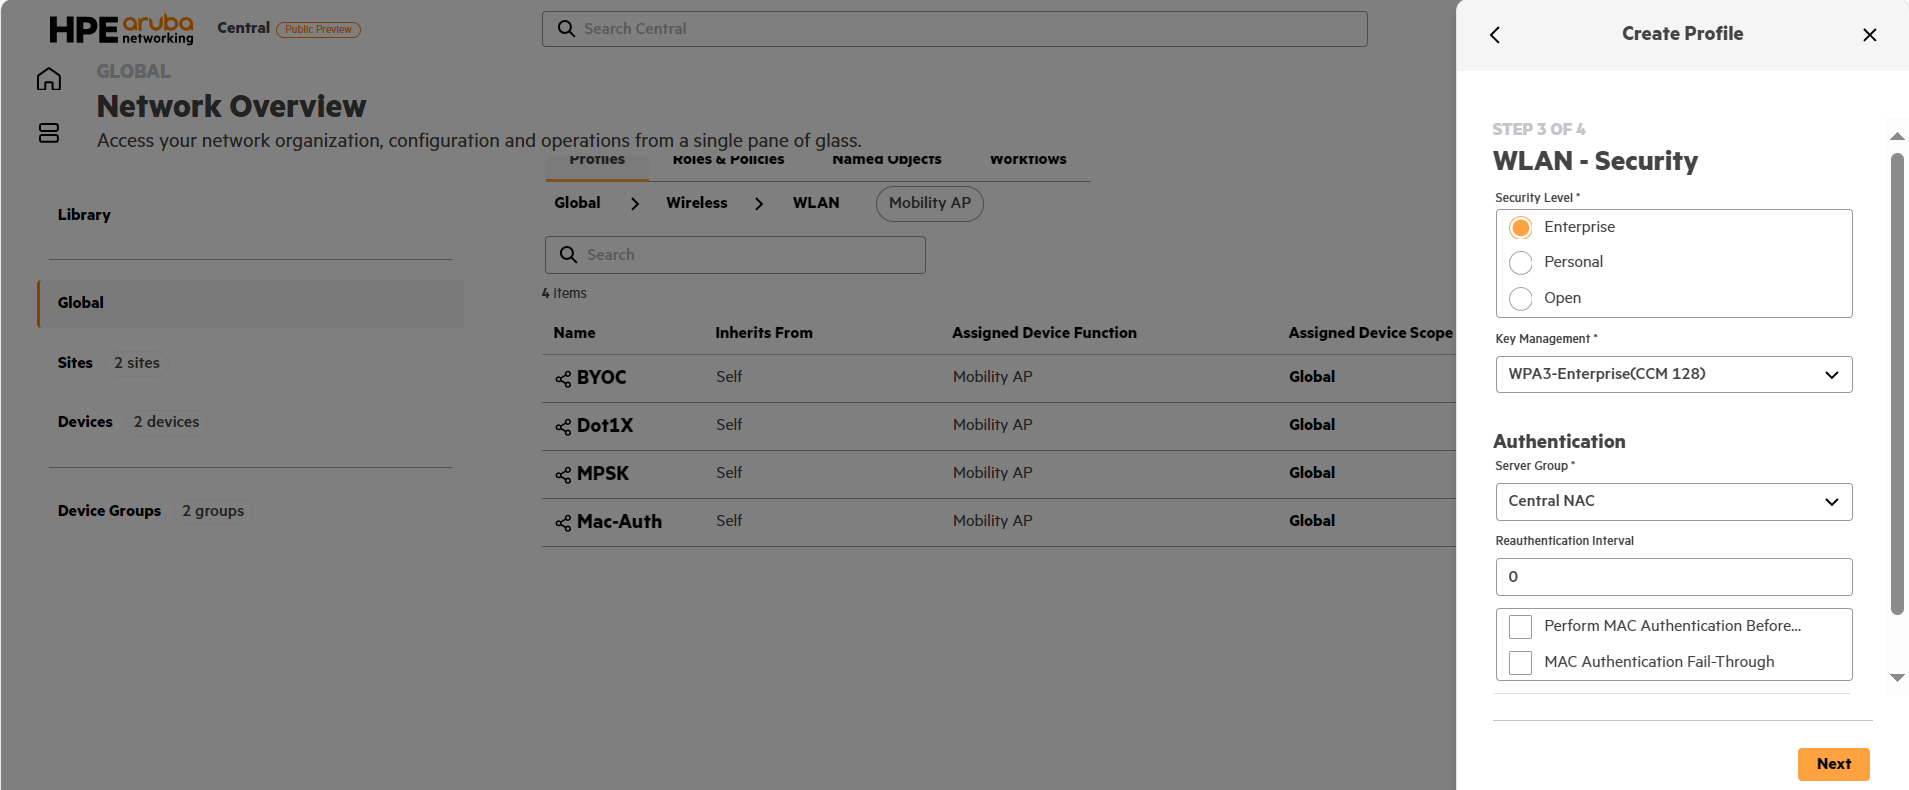Close the Create Profile panel
Viewport: 1909px width, 790px height.
point(1870,35)
